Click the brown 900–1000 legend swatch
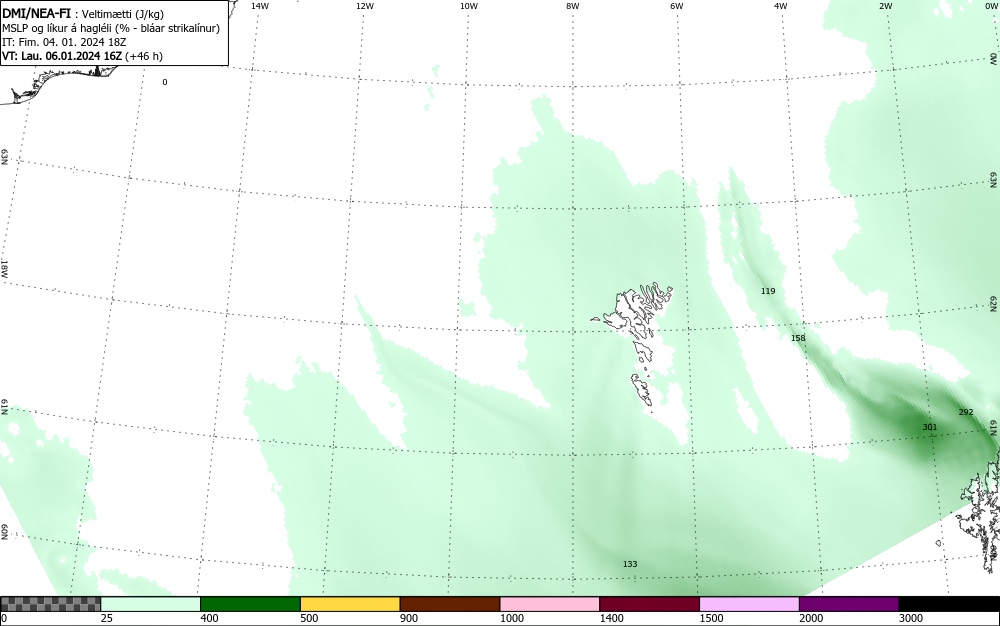Viewport: 1000px width, 626px height. pos(450,604)
